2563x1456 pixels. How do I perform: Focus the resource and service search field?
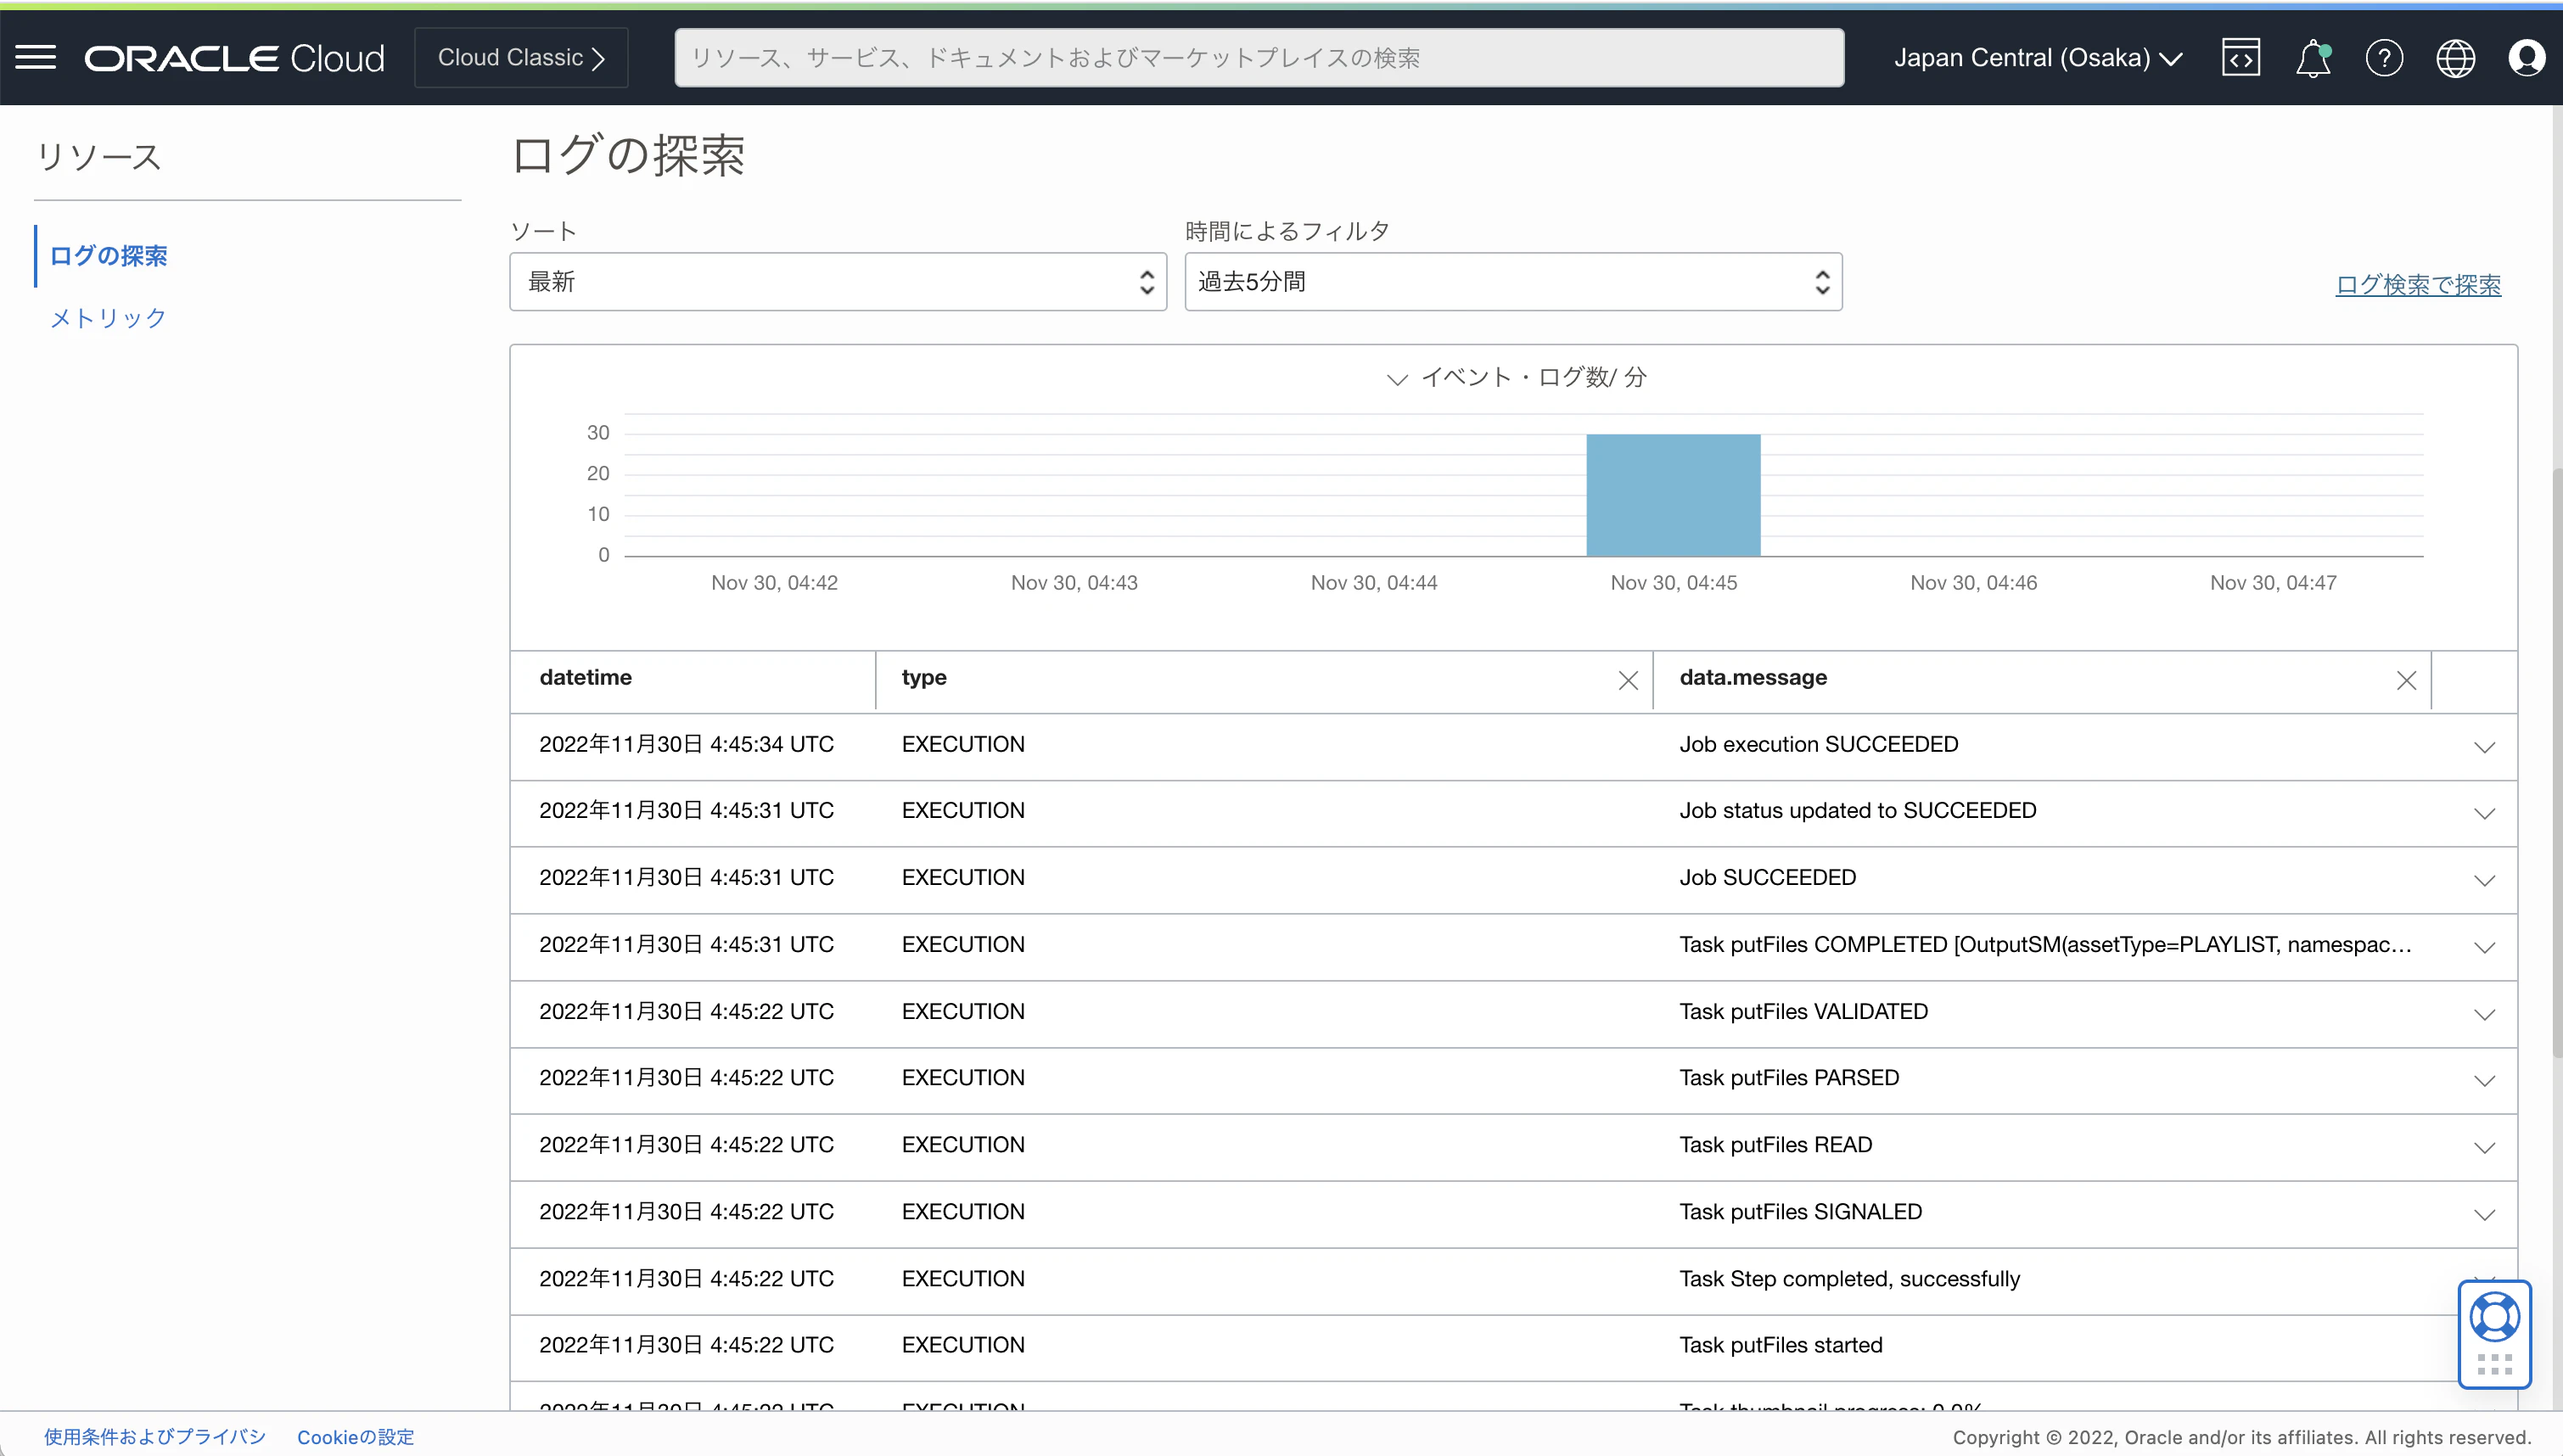point(1259,58)
